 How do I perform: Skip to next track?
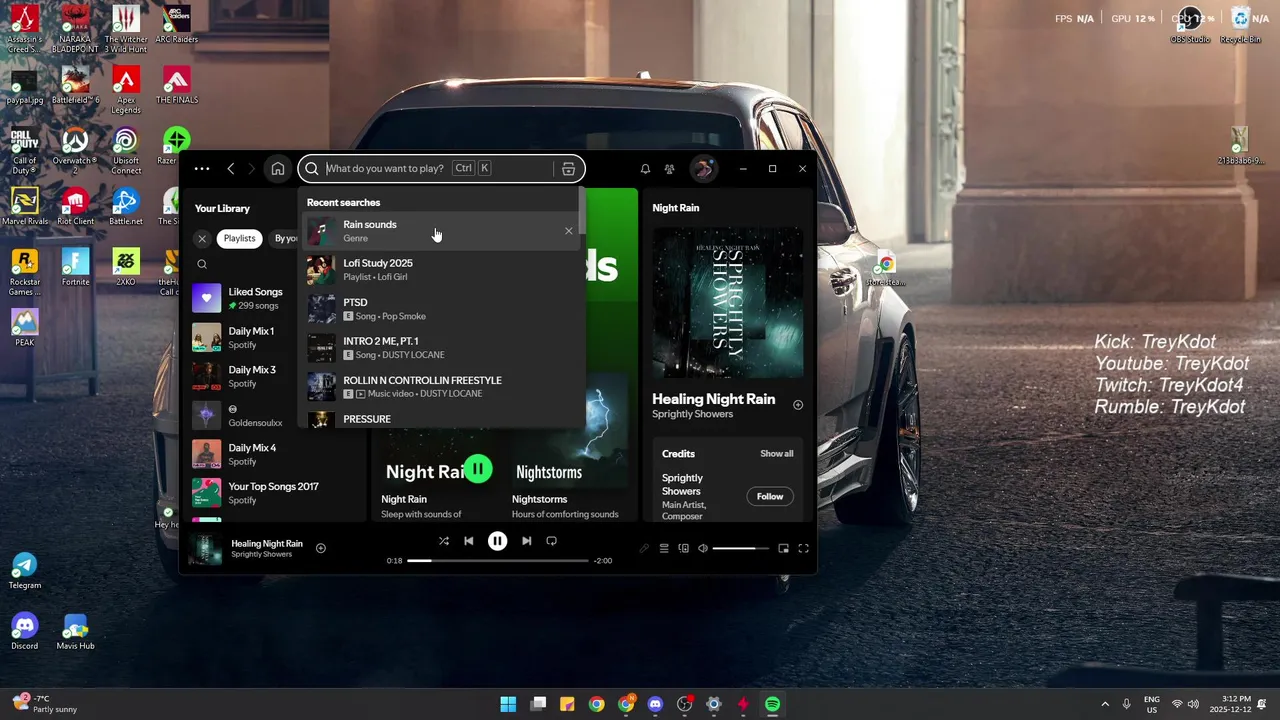tap(526, 541)
